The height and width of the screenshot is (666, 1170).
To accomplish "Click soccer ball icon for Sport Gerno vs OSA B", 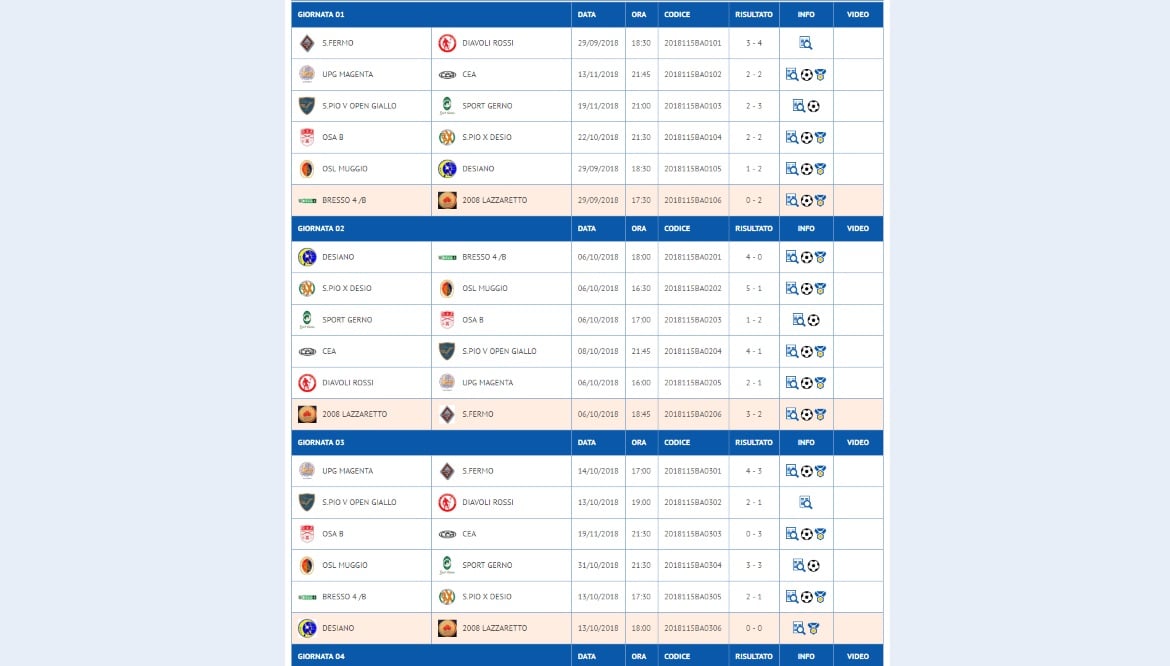I will point(813,320).
